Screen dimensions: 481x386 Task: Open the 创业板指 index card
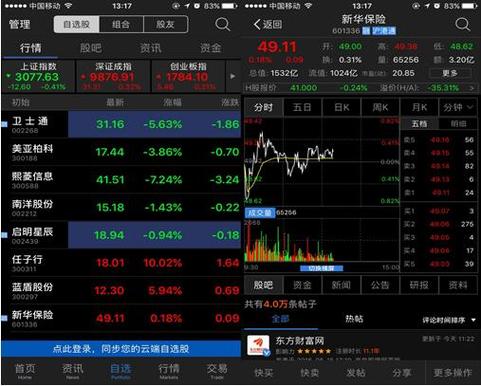point(188,76)
